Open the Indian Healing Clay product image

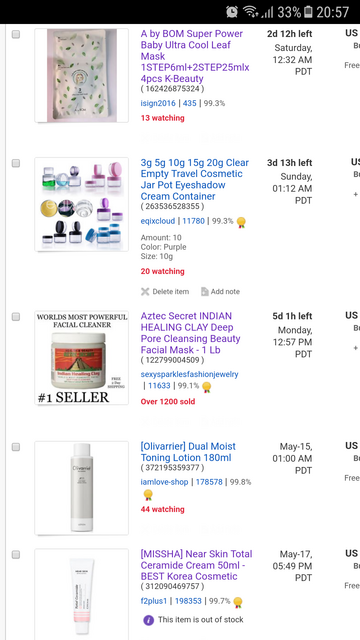[82, 358]
